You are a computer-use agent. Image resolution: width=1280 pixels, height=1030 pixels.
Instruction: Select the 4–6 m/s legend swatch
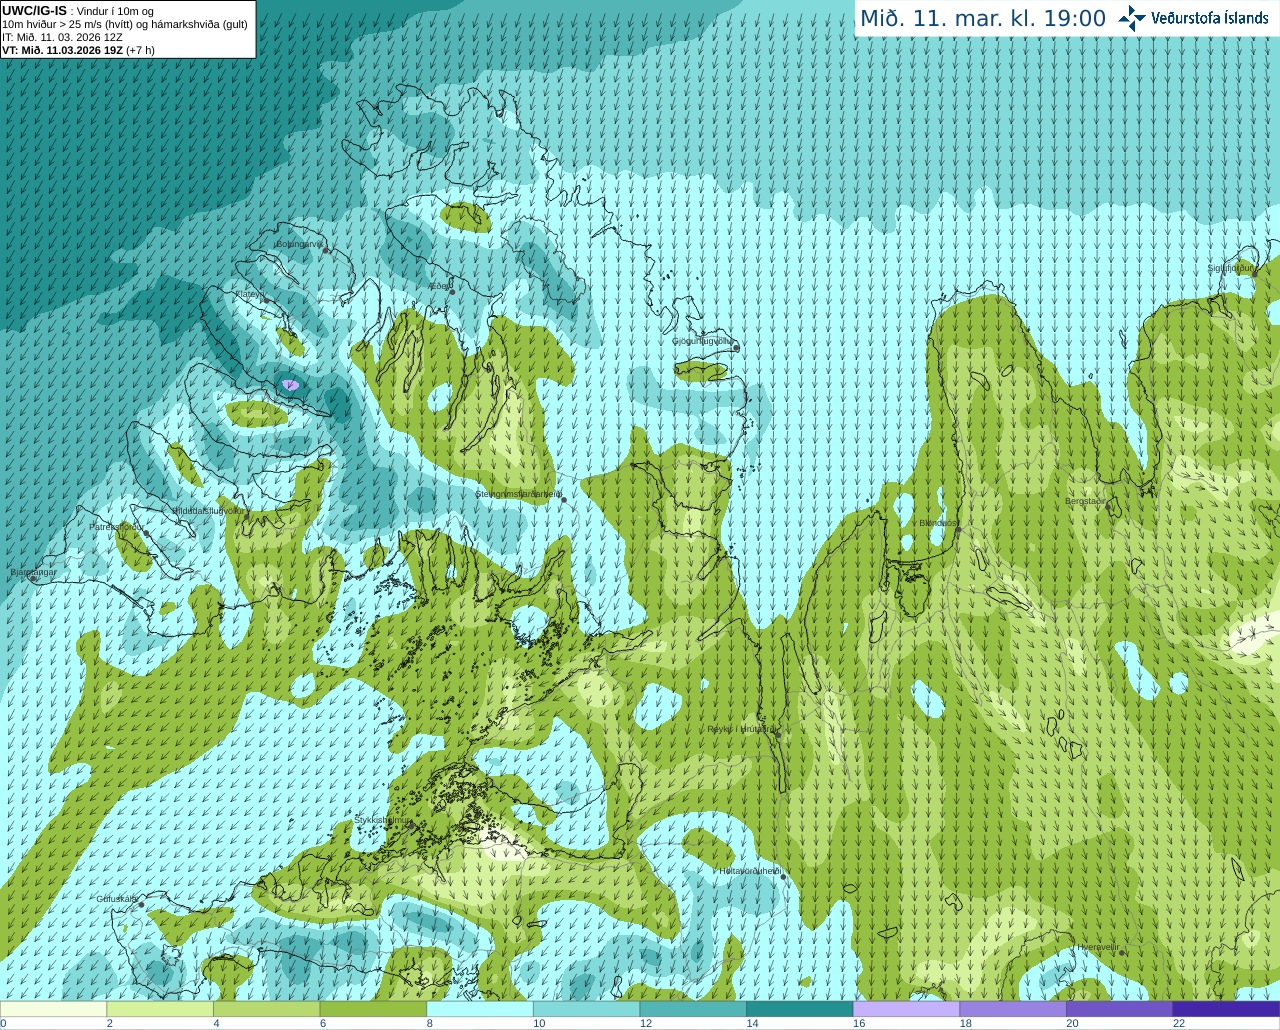266,1009
